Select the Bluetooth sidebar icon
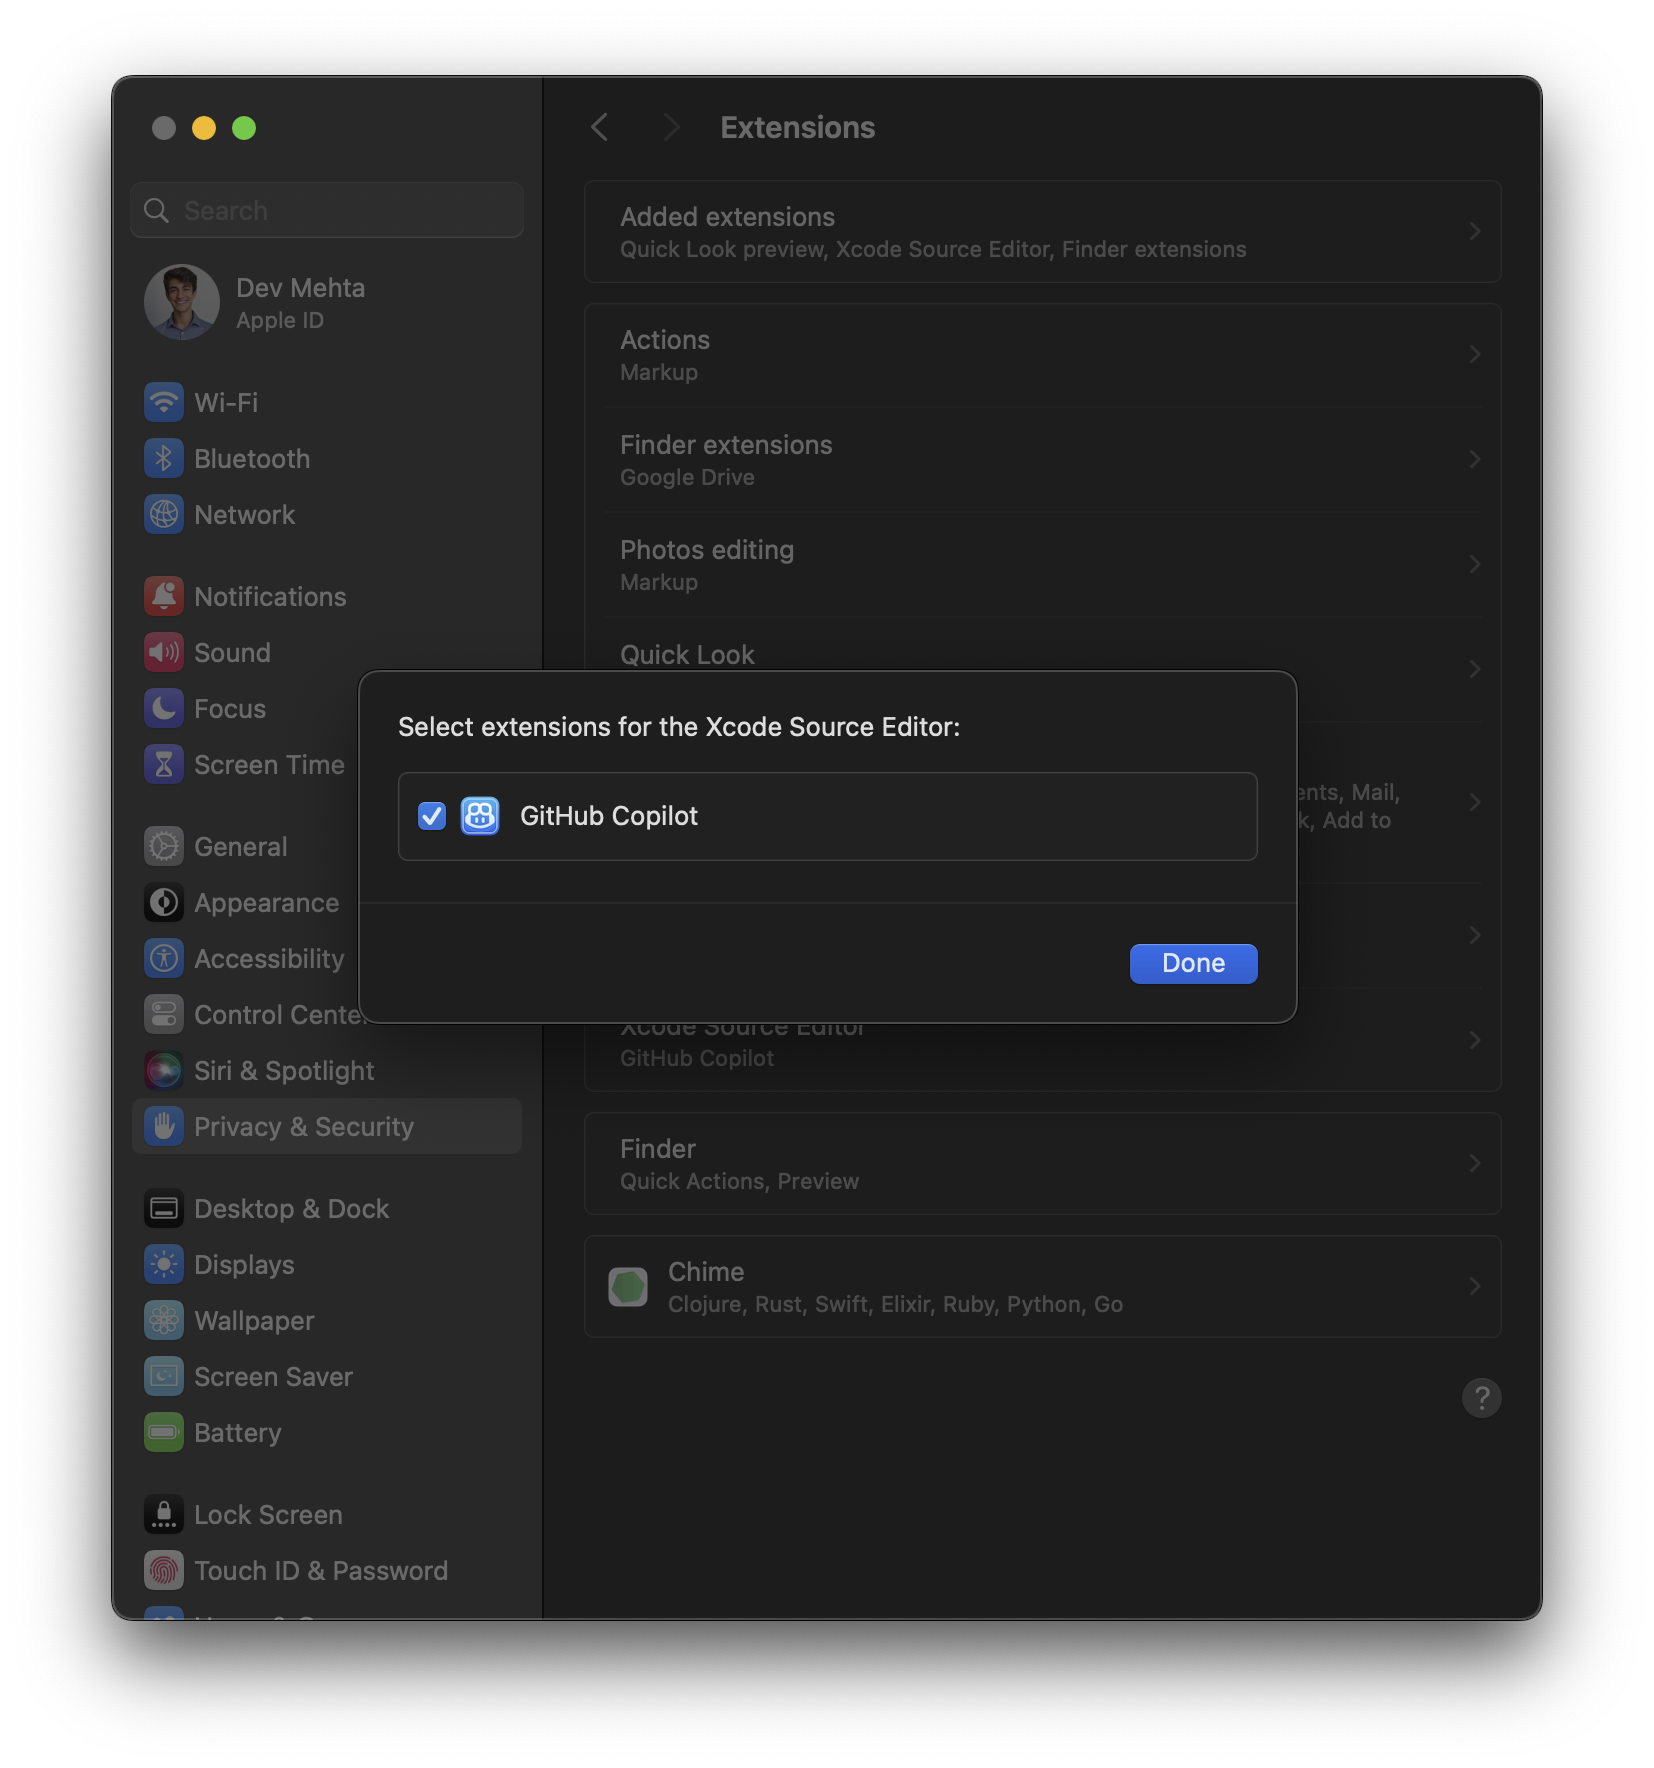The height and width of the screenshot is (1768, 1654). point(164,458)
